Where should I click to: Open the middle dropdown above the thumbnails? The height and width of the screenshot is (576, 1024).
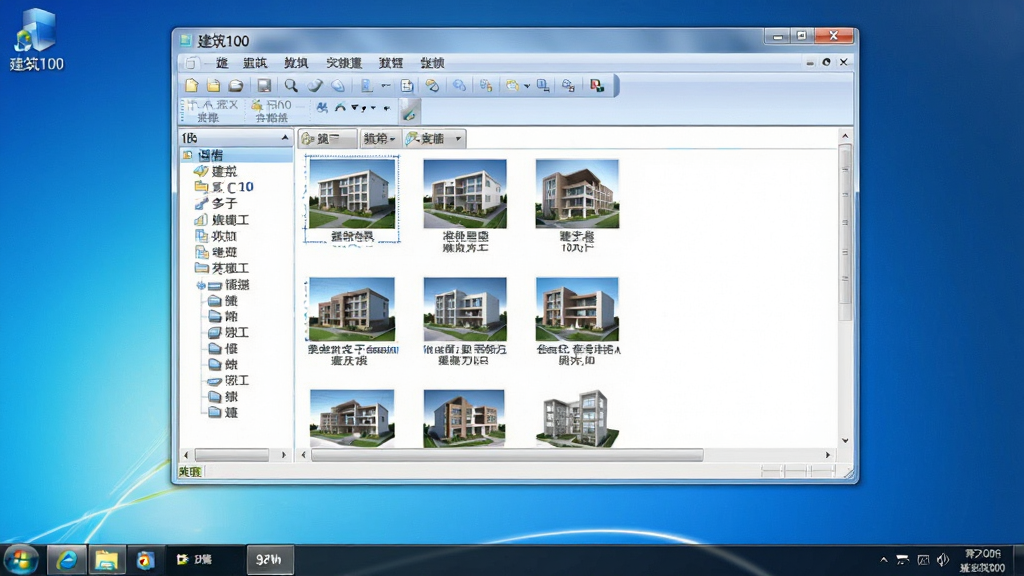[x=379, y=138]
